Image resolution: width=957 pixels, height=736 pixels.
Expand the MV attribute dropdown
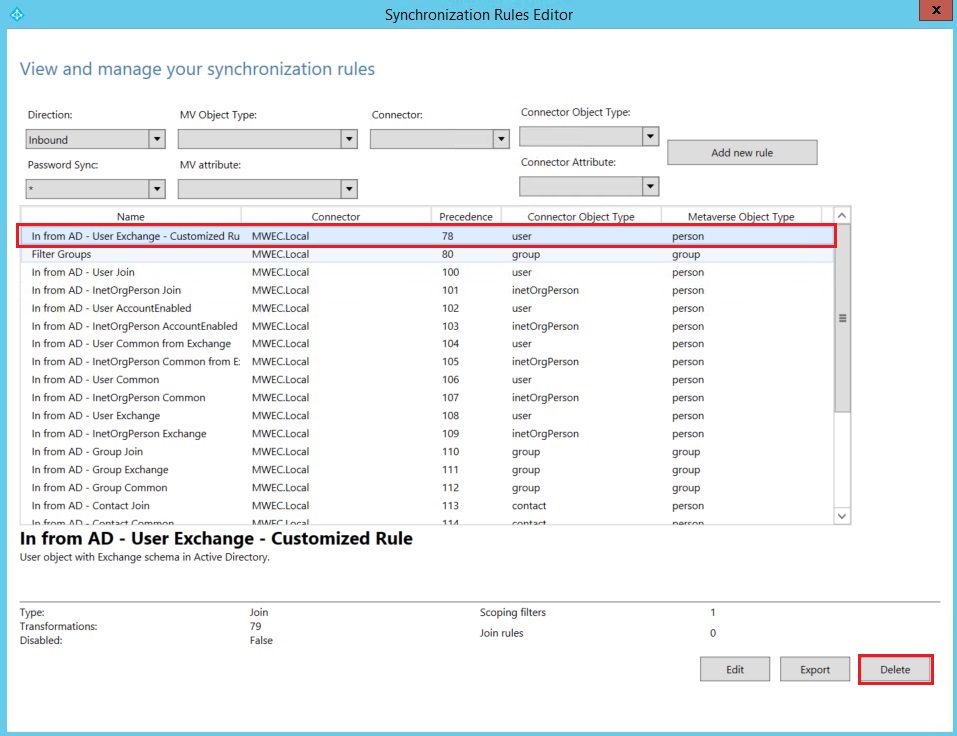click(348, 189)
